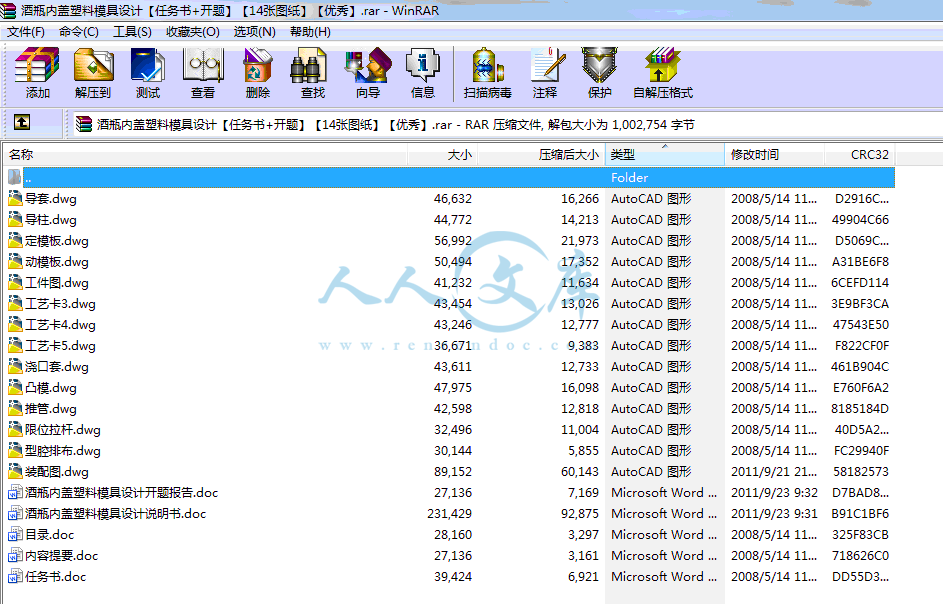Screen dimensions: 943x604
Task: Click the Word icon beside 任务书.doc
Action: [15, 576]
